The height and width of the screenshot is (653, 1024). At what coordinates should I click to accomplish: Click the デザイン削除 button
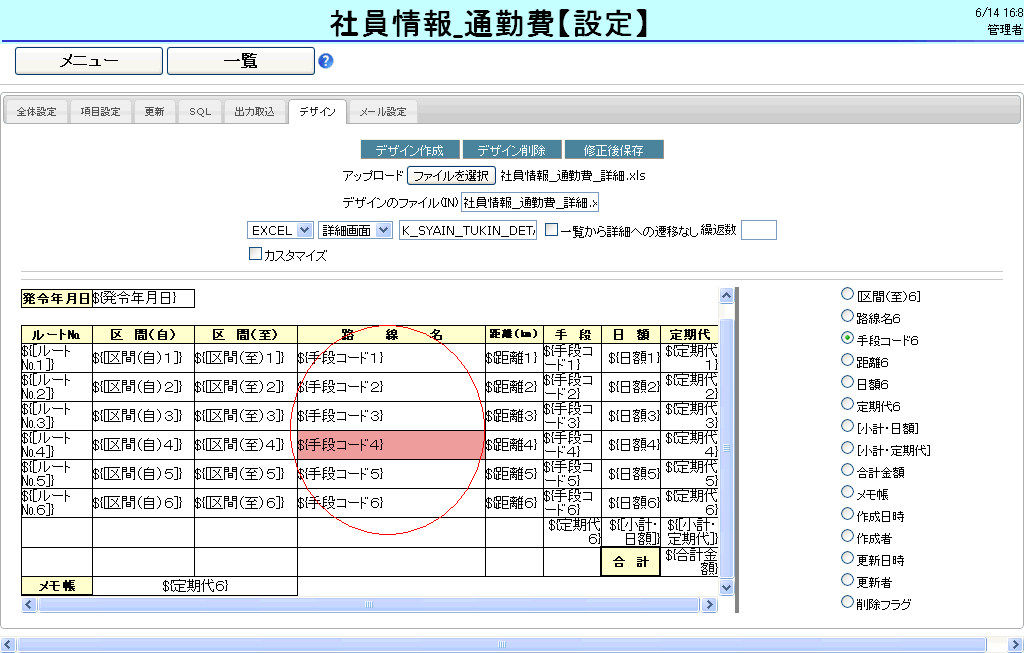[x=512, y=150]
